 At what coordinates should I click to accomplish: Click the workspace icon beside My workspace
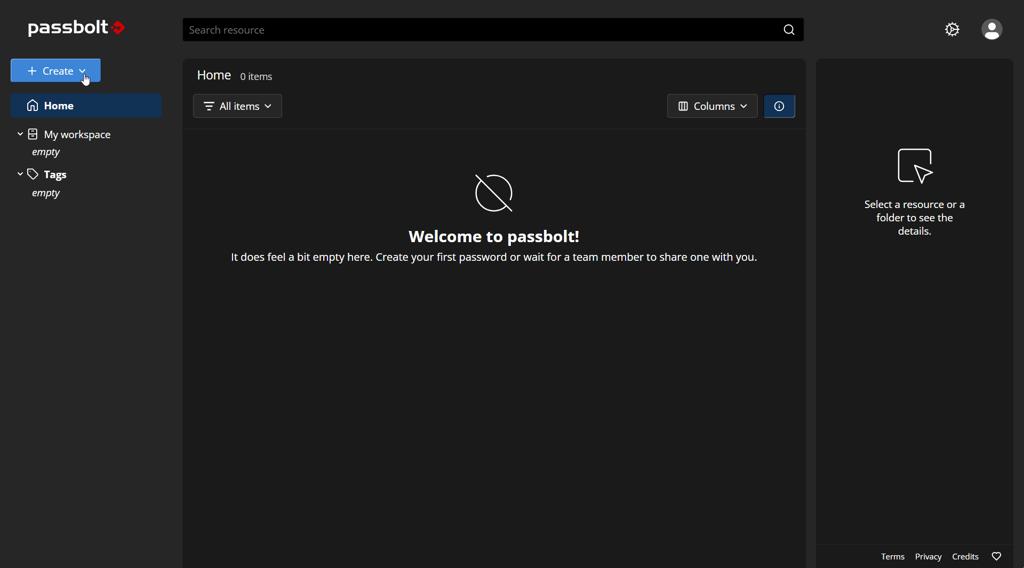[33, 134]
